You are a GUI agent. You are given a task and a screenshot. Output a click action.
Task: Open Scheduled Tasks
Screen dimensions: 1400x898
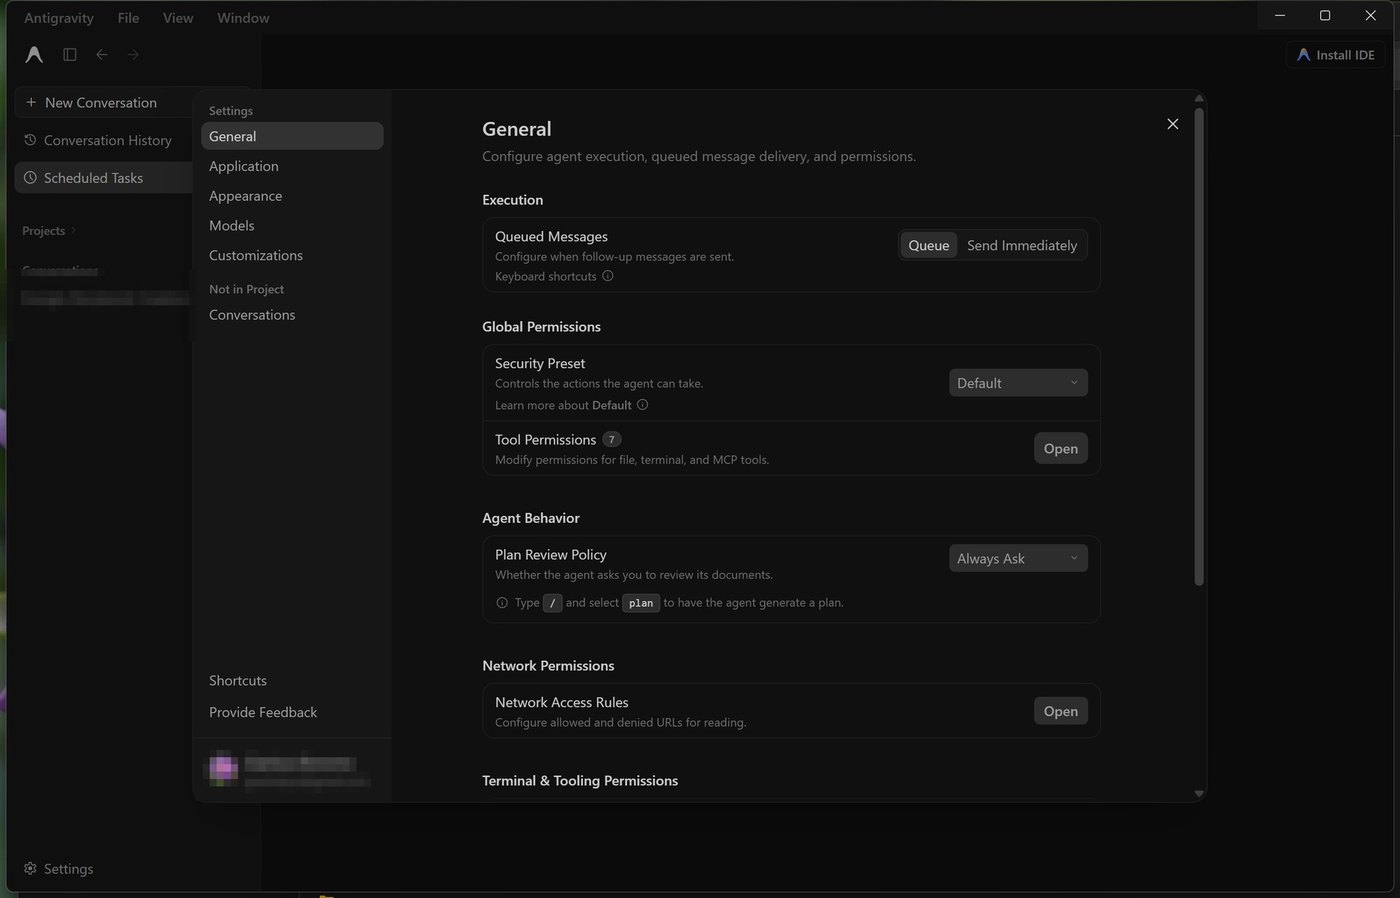[x=104, y=177]
